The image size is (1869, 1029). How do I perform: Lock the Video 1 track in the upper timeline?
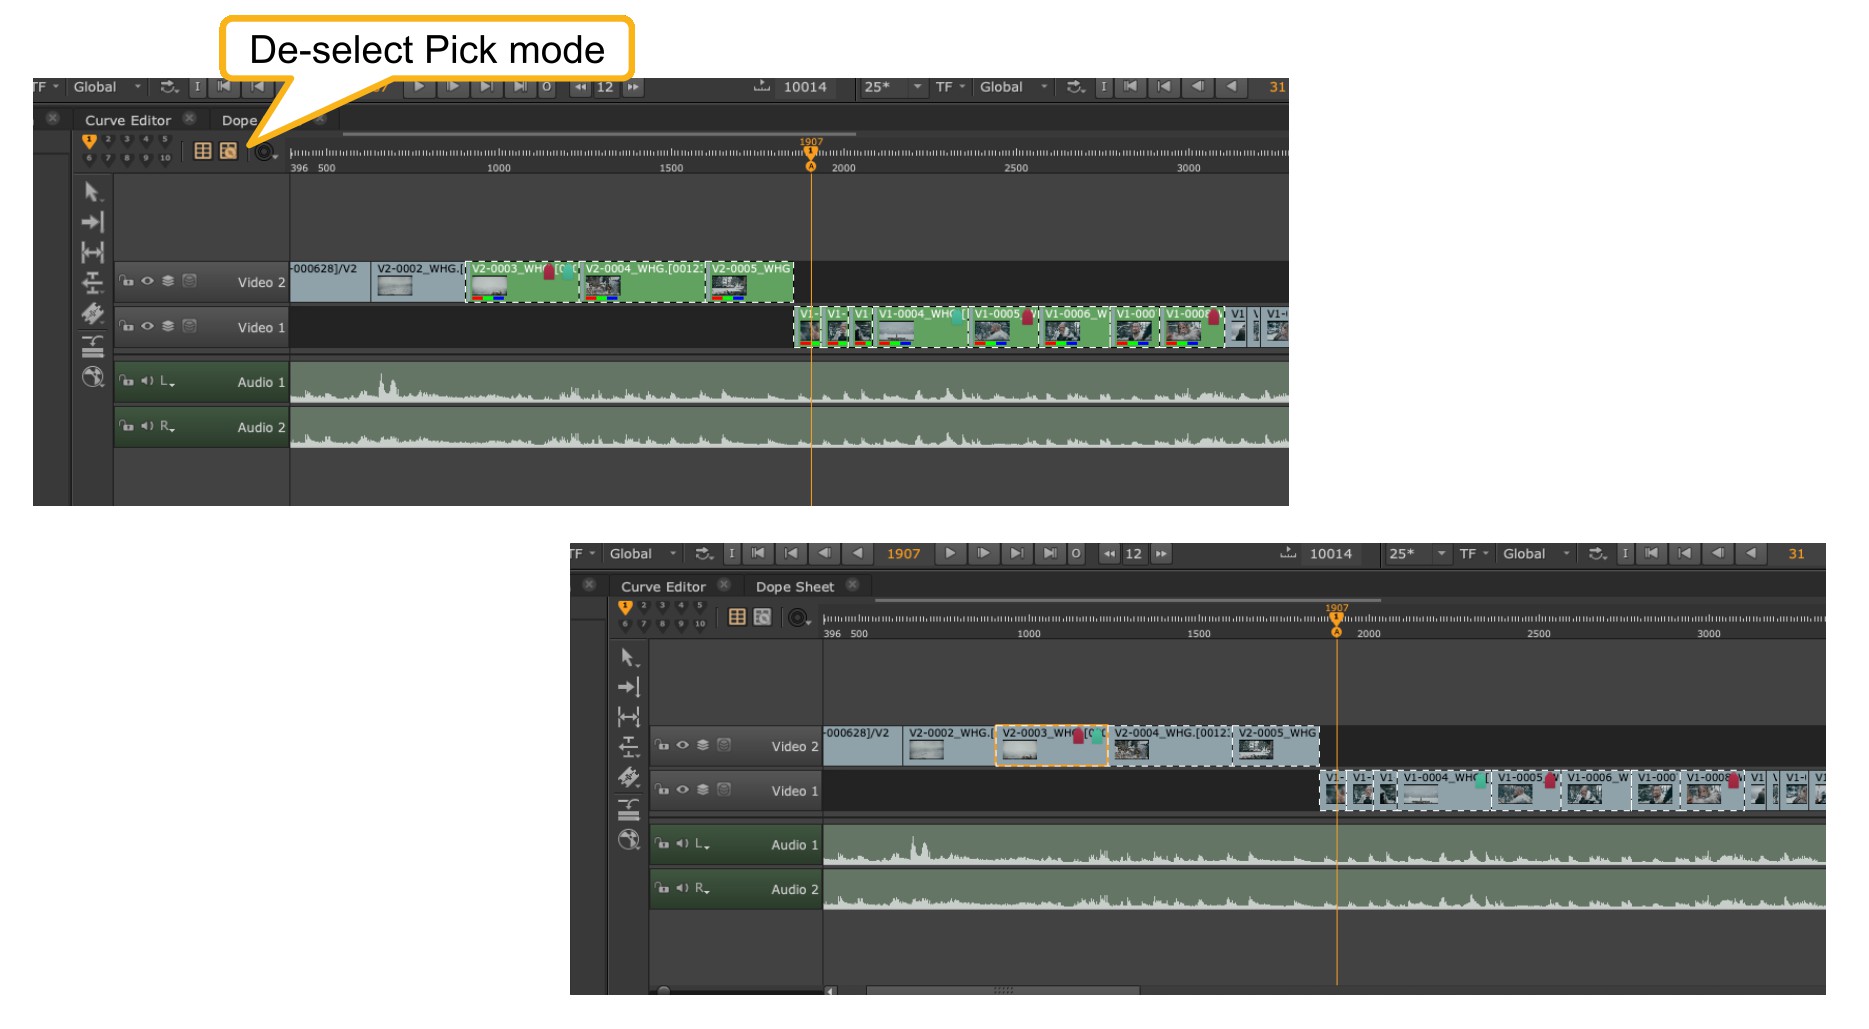coord(127,326)
